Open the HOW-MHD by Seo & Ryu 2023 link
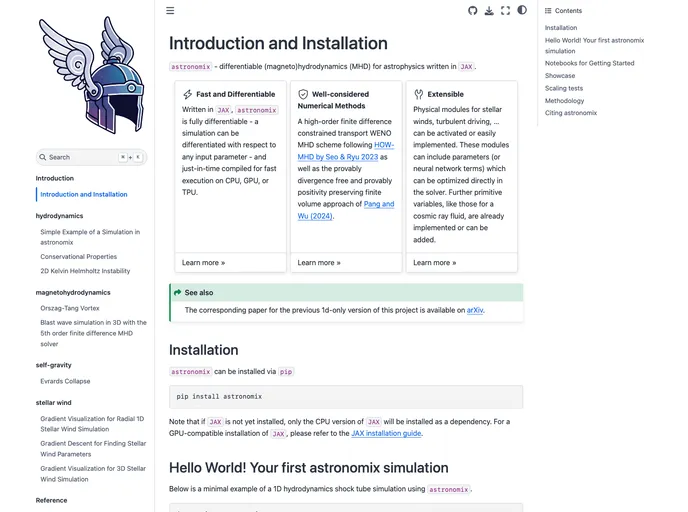 coord(346,151)
